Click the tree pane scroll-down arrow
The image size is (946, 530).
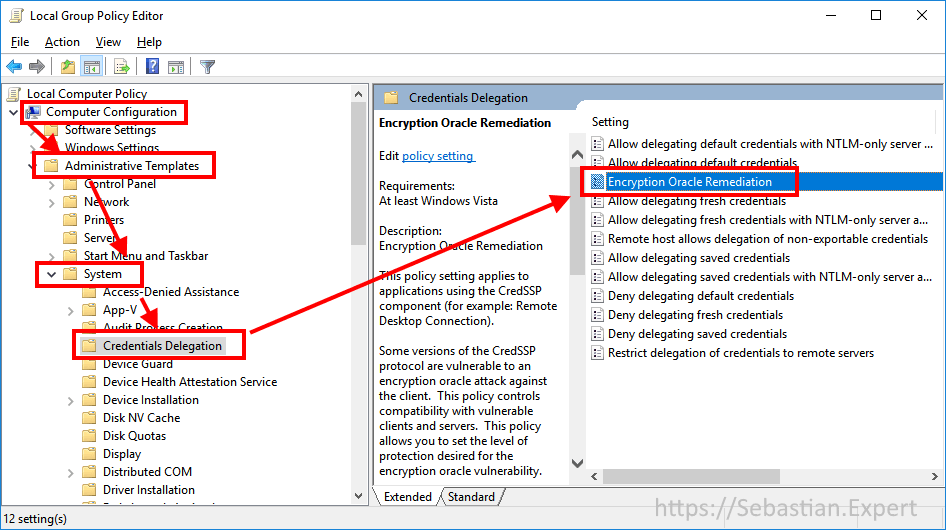[358, 496]
